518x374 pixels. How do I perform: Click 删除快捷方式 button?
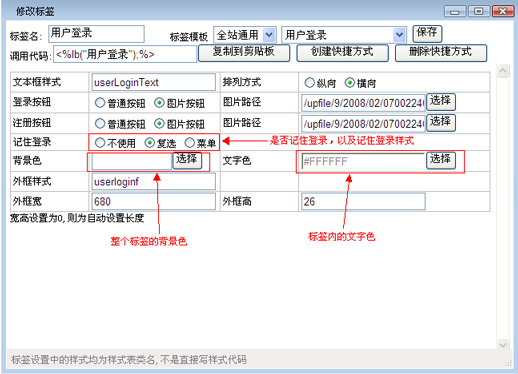pyautogui.click(x=440, y=53)
